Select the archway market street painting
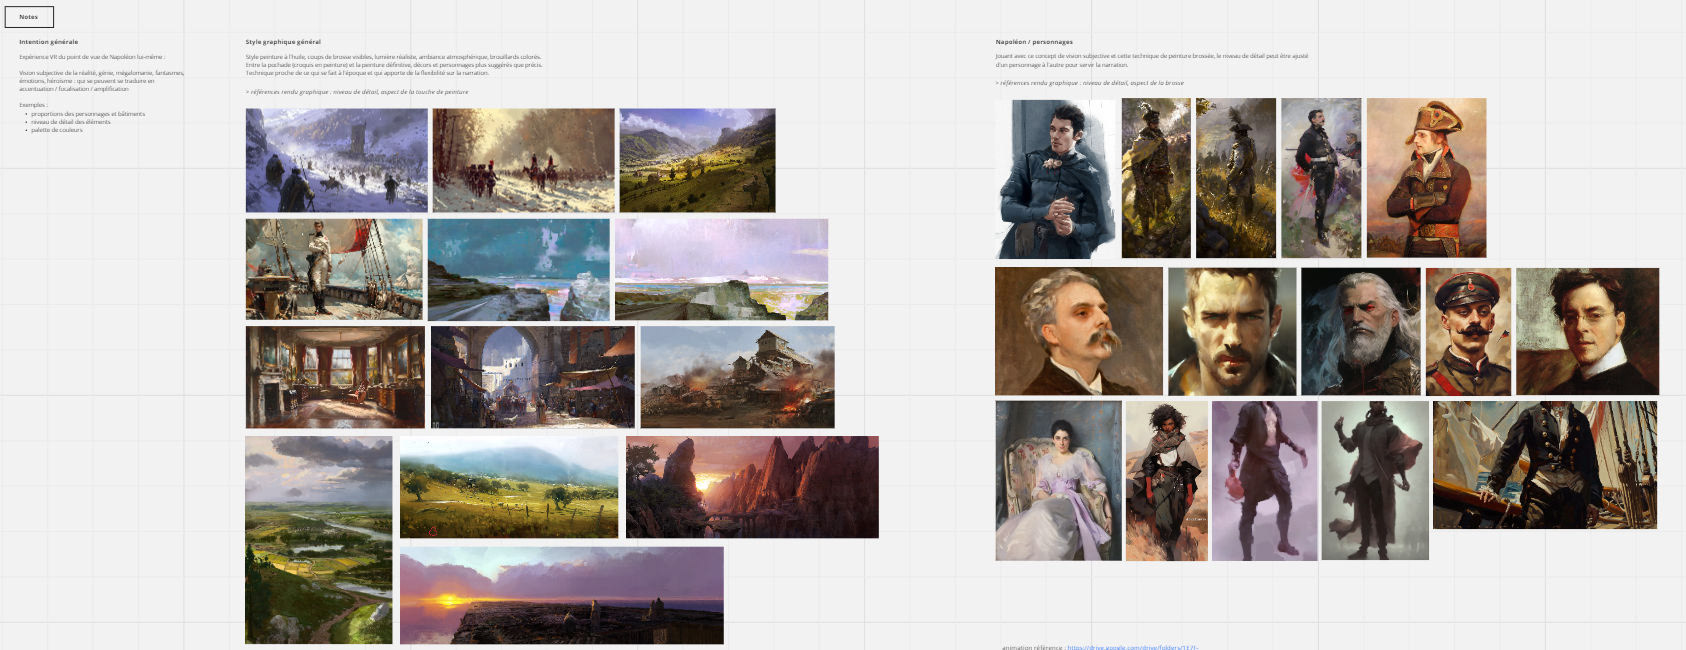This screenshot has width=1686, height=650. click(x=532, y=377)
